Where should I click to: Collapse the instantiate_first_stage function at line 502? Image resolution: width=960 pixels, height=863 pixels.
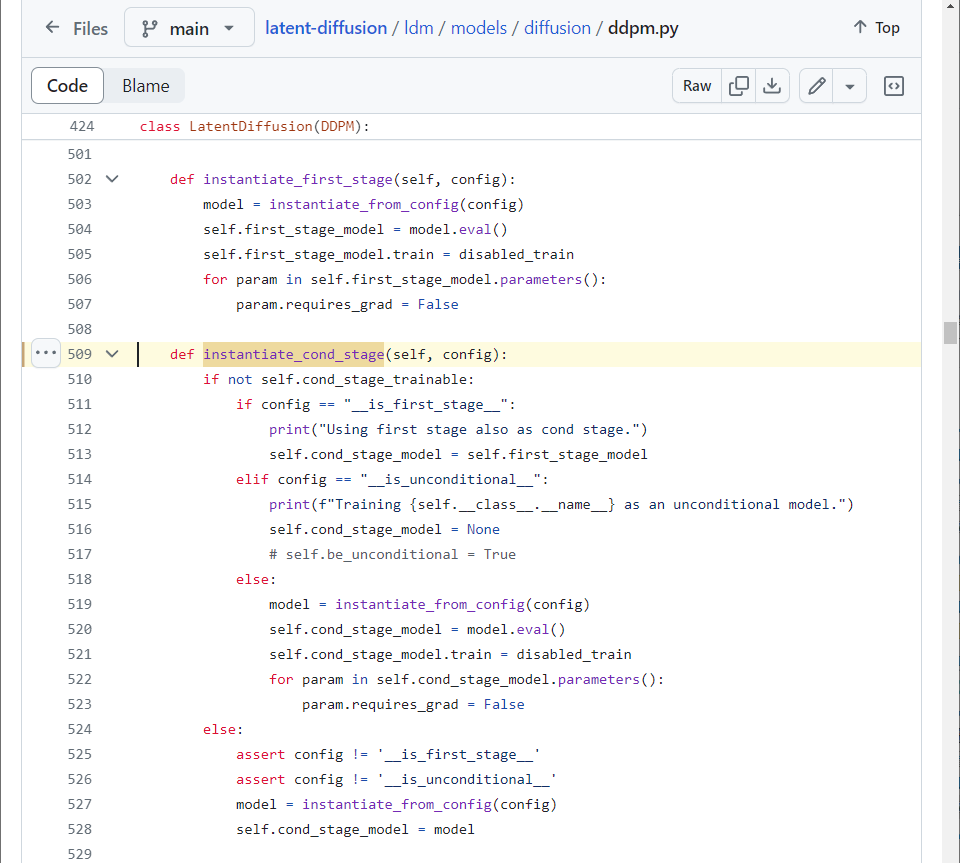click(x=112, y=179)
